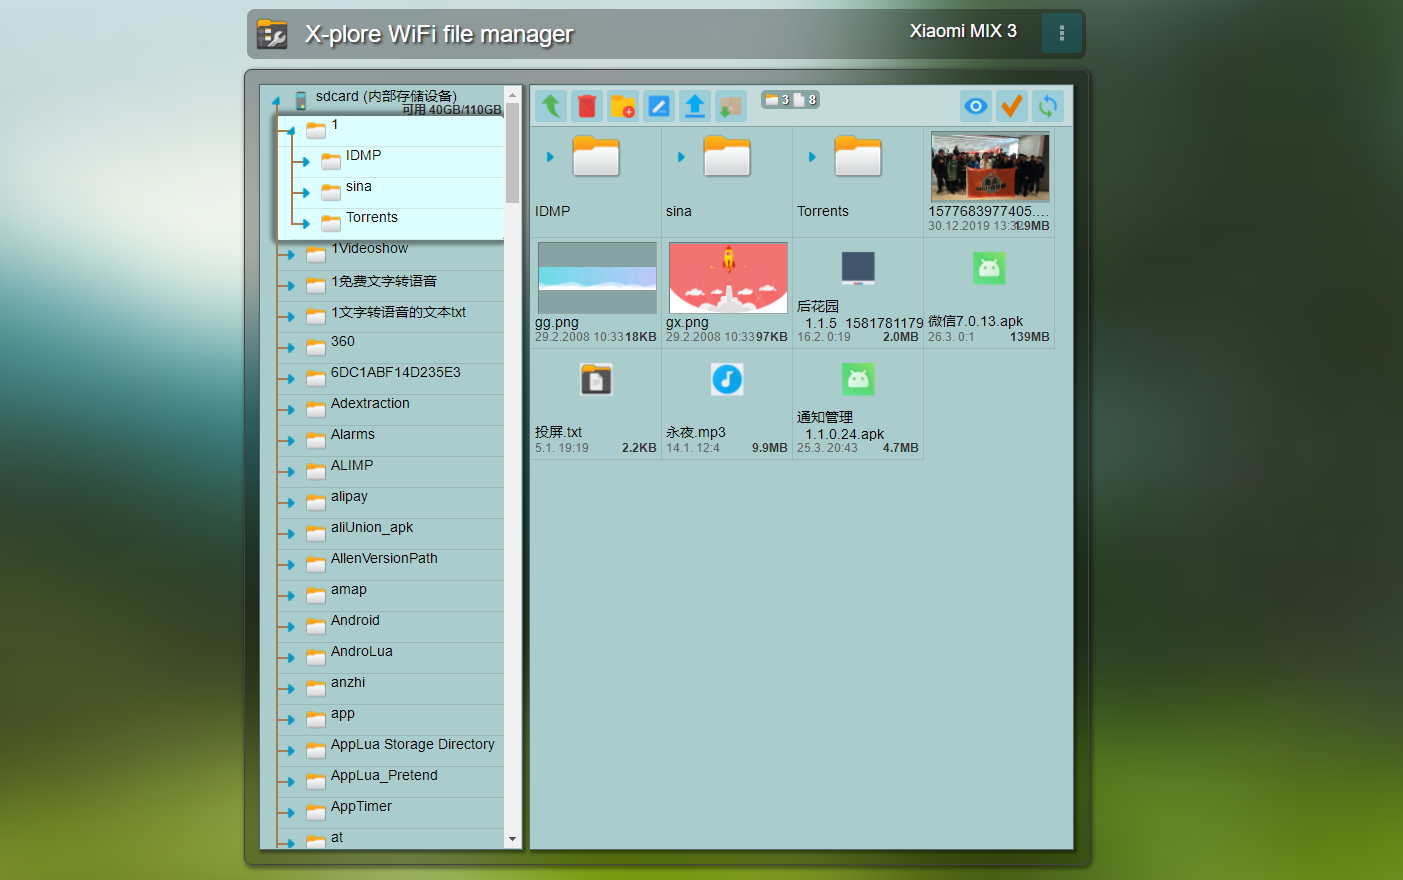Click the red trash delete icon
Image resolution: width=1403 pixels, height=880 pixels.
587,105
